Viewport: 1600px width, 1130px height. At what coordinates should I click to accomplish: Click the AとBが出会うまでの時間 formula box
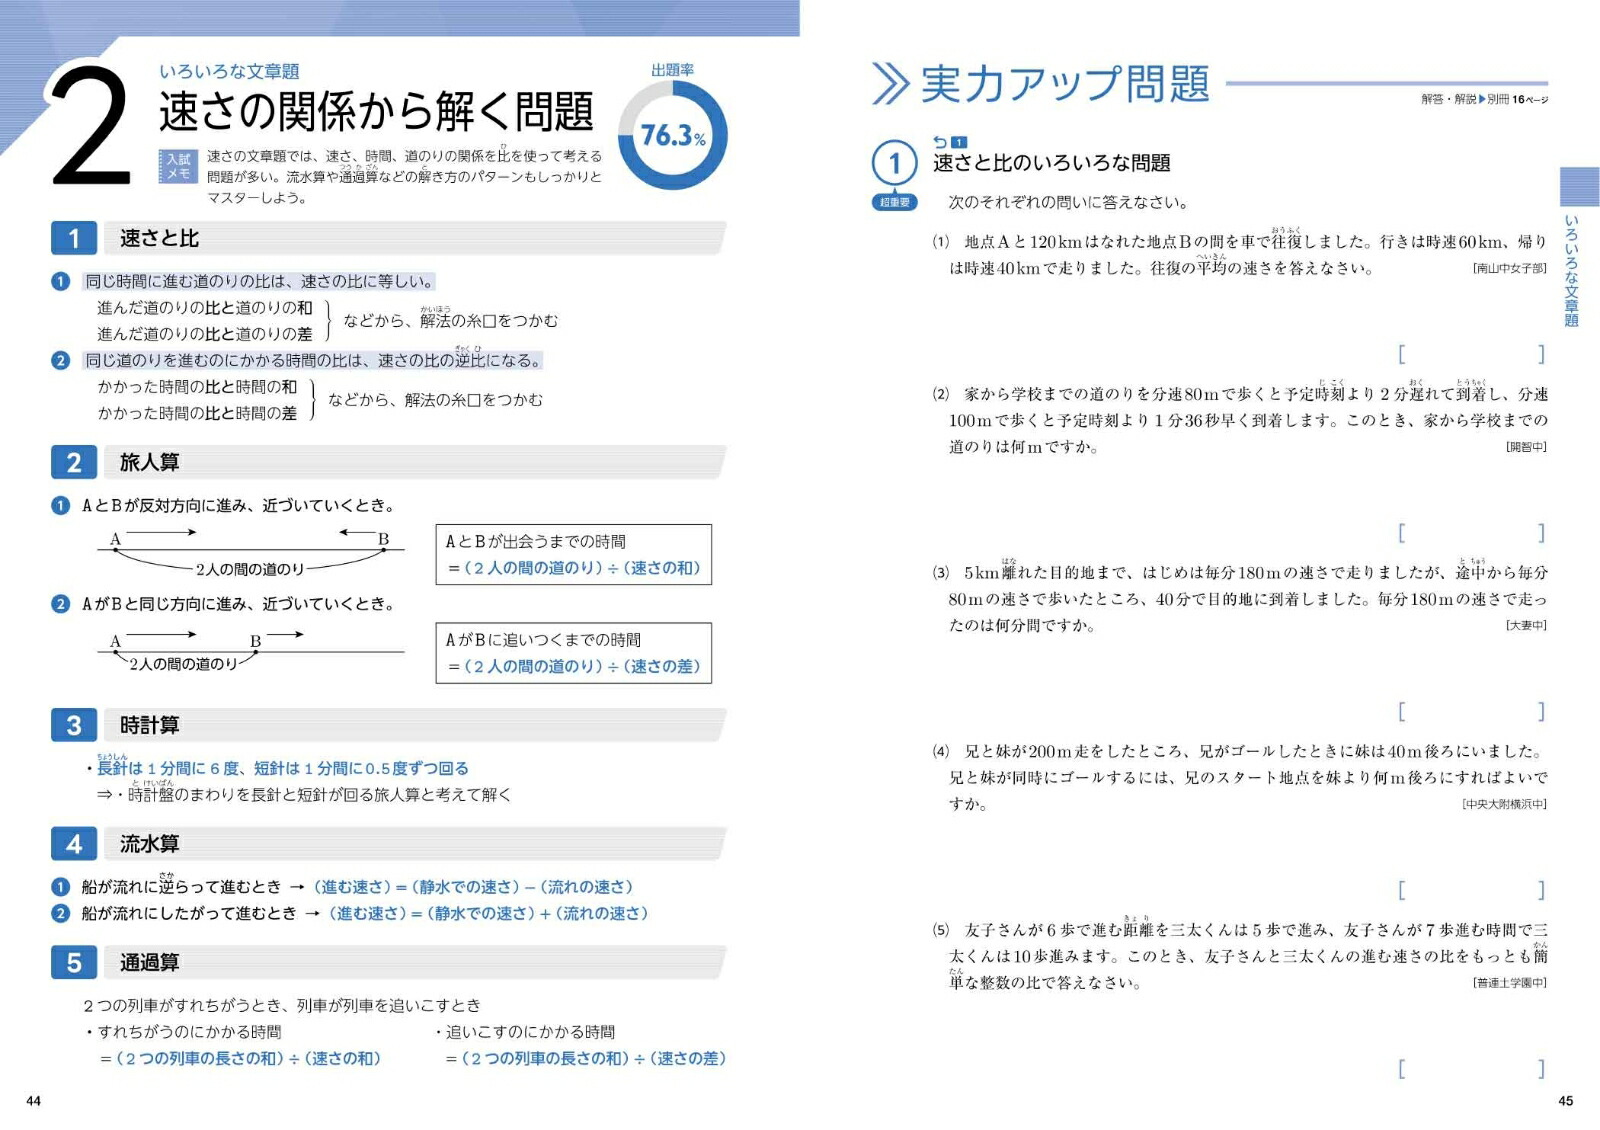pyautogui.click(x=573, y=554)
